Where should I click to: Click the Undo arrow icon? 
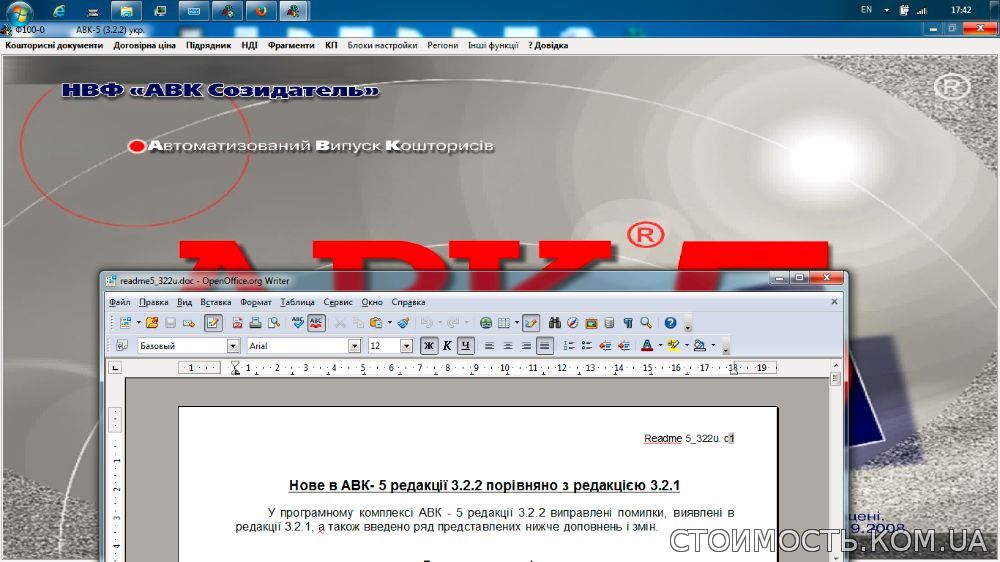pos(427,323)
